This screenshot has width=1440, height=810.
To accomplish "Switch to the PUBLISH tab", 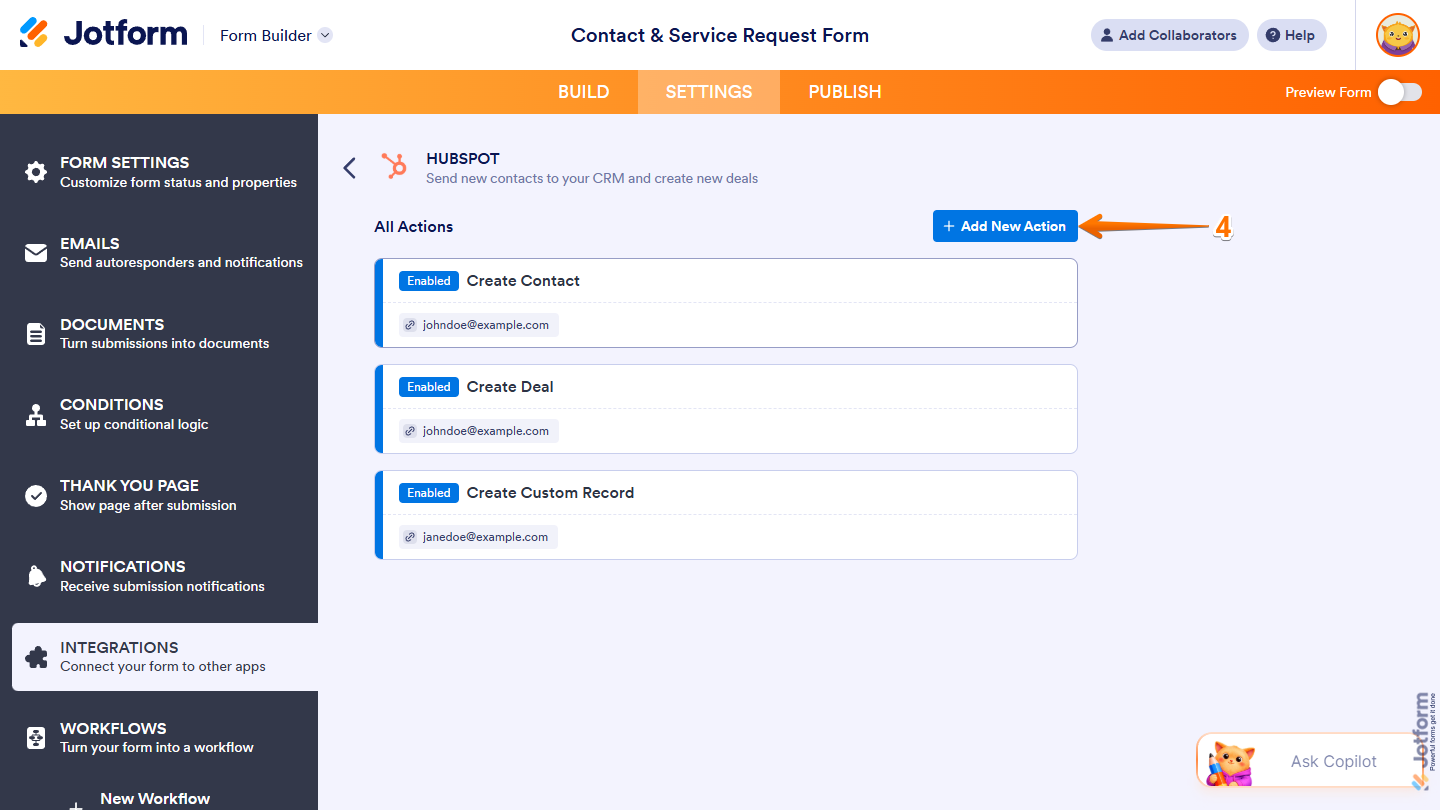I will click(x=845, y=92).
